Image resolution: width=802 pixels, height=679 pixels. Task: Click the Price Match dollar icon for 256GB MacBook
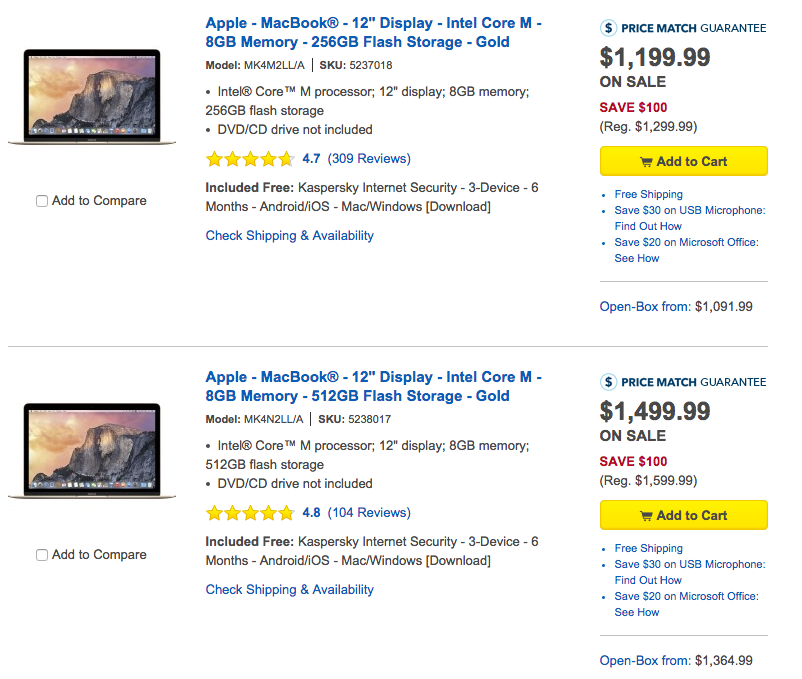click(608, 28)
